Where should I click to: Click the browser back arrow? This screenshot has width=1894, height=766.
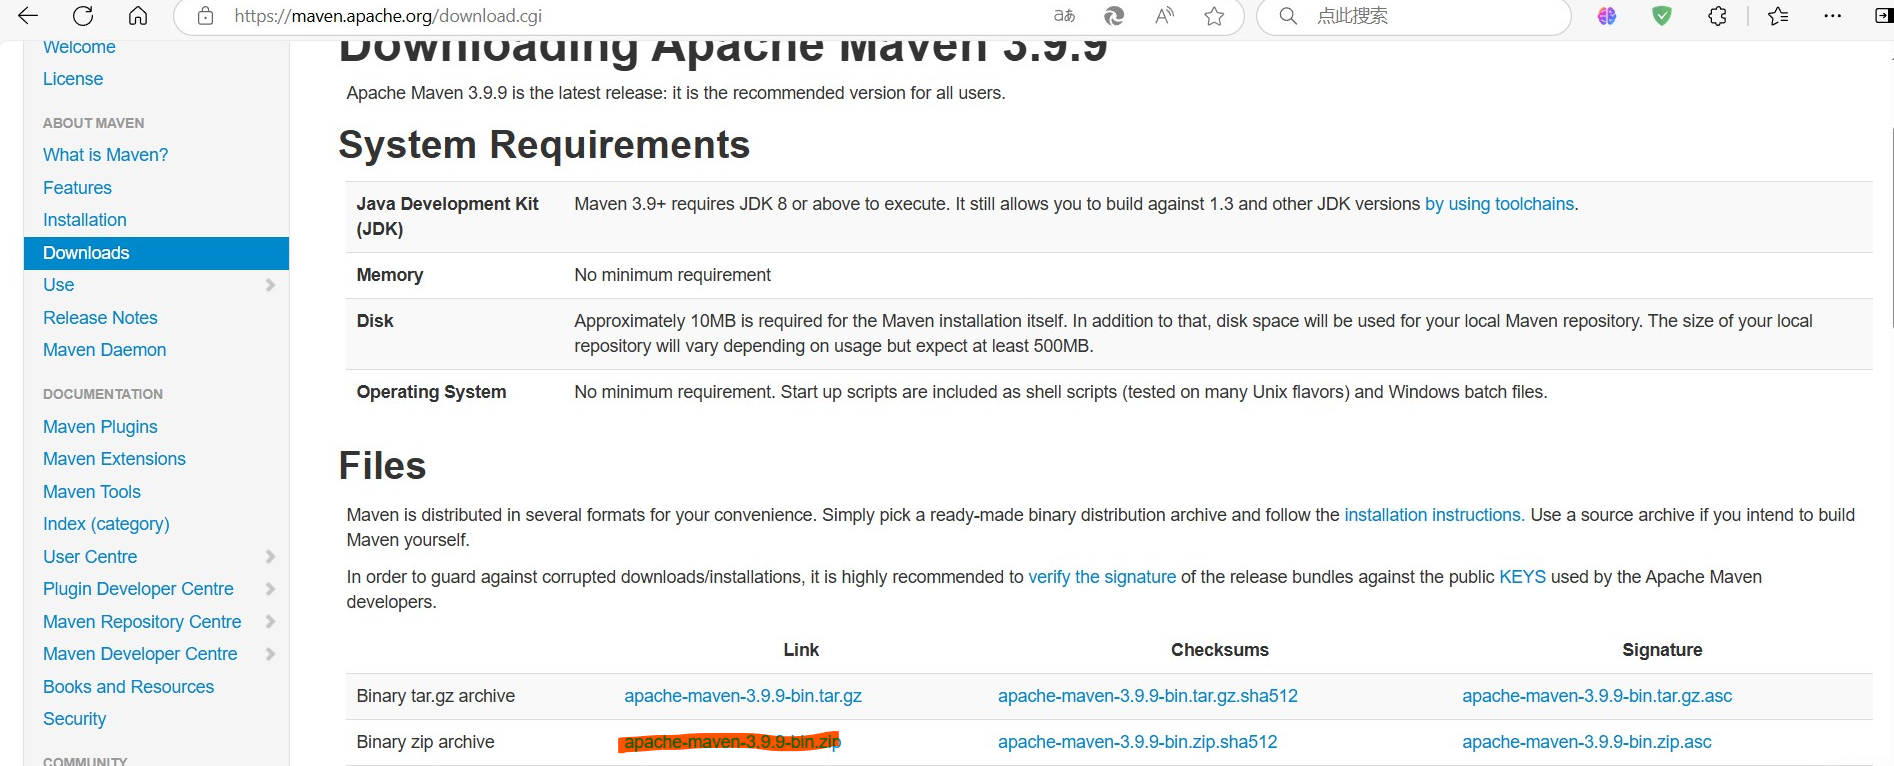(28, 16)
